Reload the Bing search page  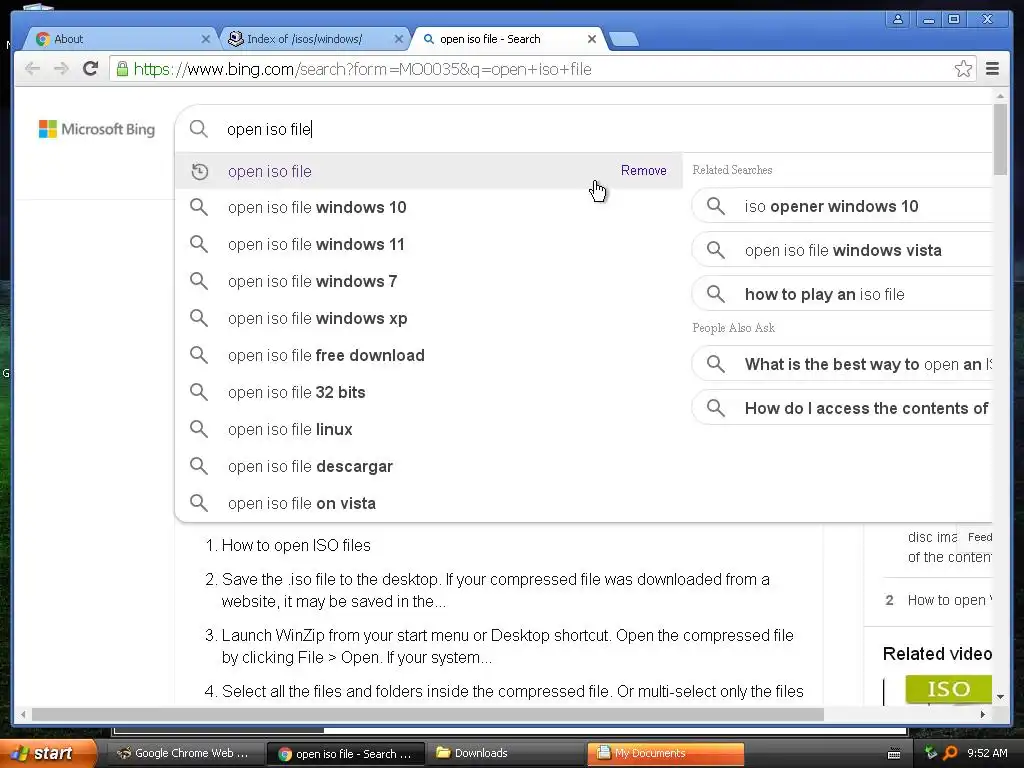click(91, 68)
